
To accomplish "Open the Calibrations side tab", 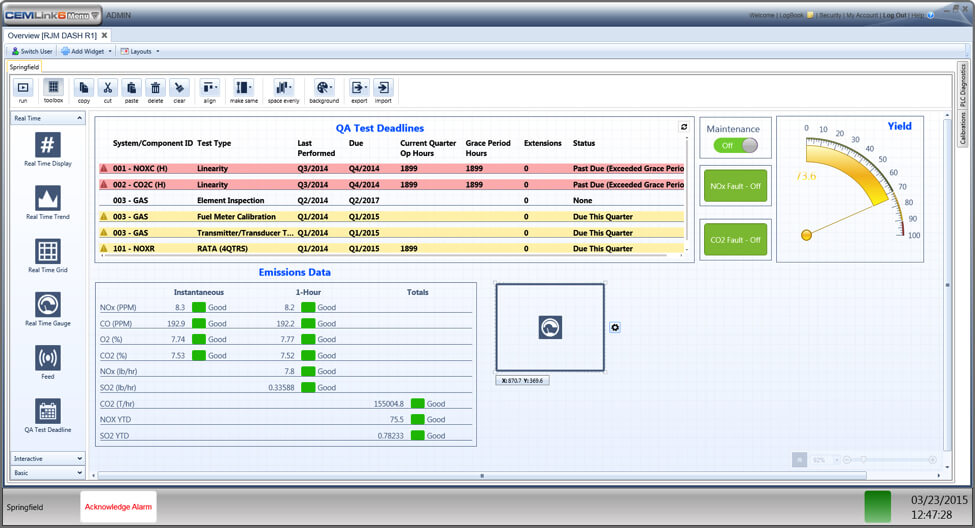I will click(x=963, y=127).
